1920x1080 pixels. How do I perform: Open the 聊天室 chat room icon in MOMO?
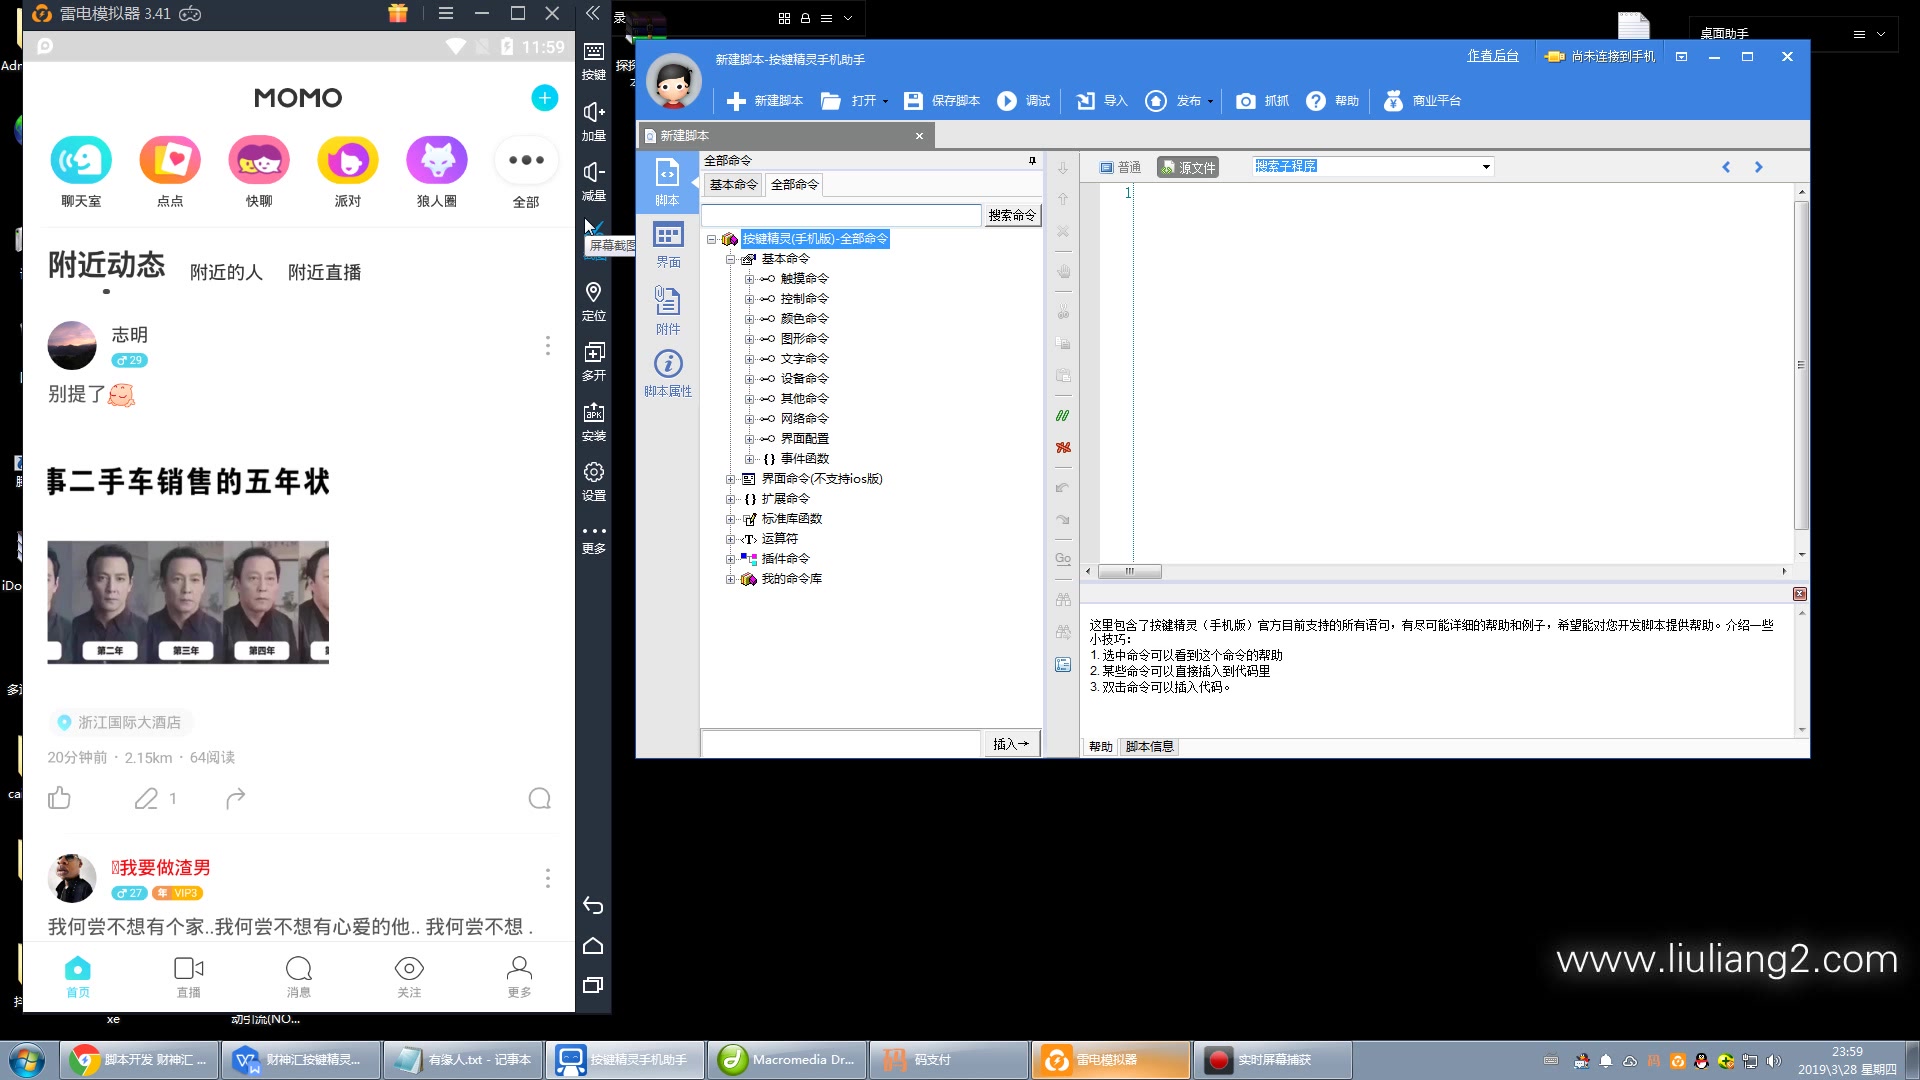81,160
